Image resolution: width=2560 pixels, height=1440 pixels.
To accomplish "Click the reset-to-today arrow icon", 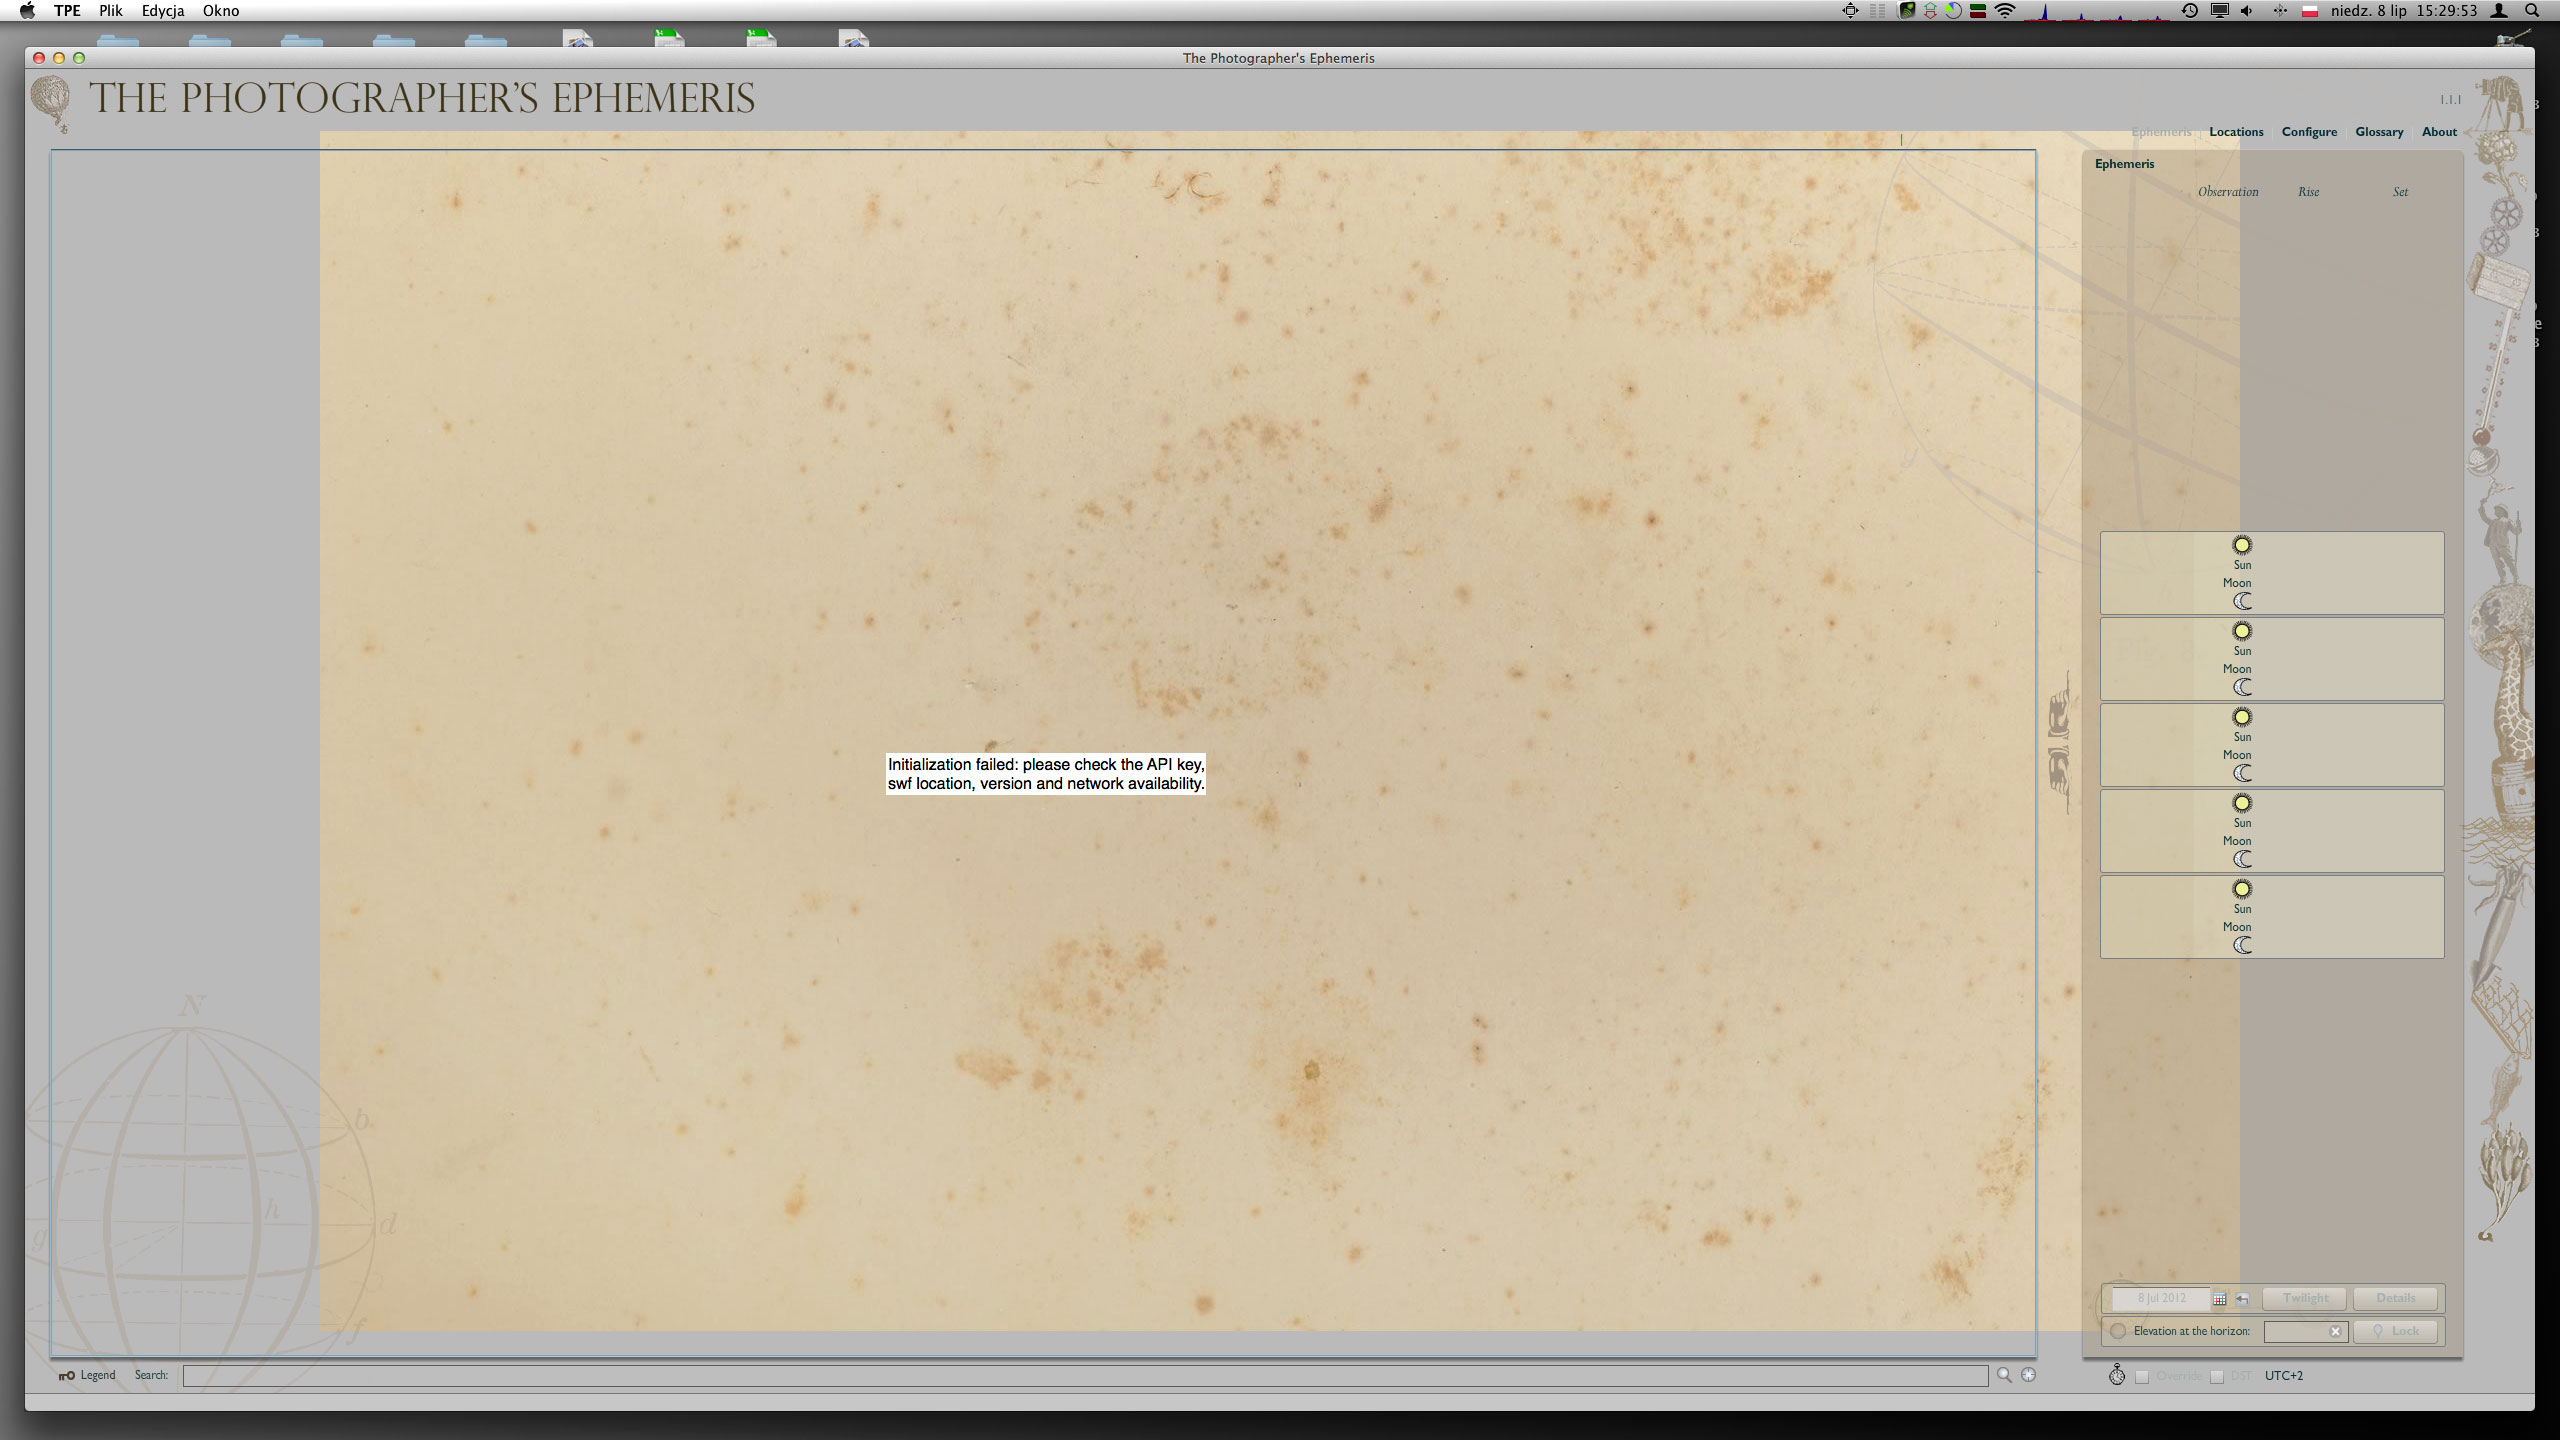I will 2242,1299.
